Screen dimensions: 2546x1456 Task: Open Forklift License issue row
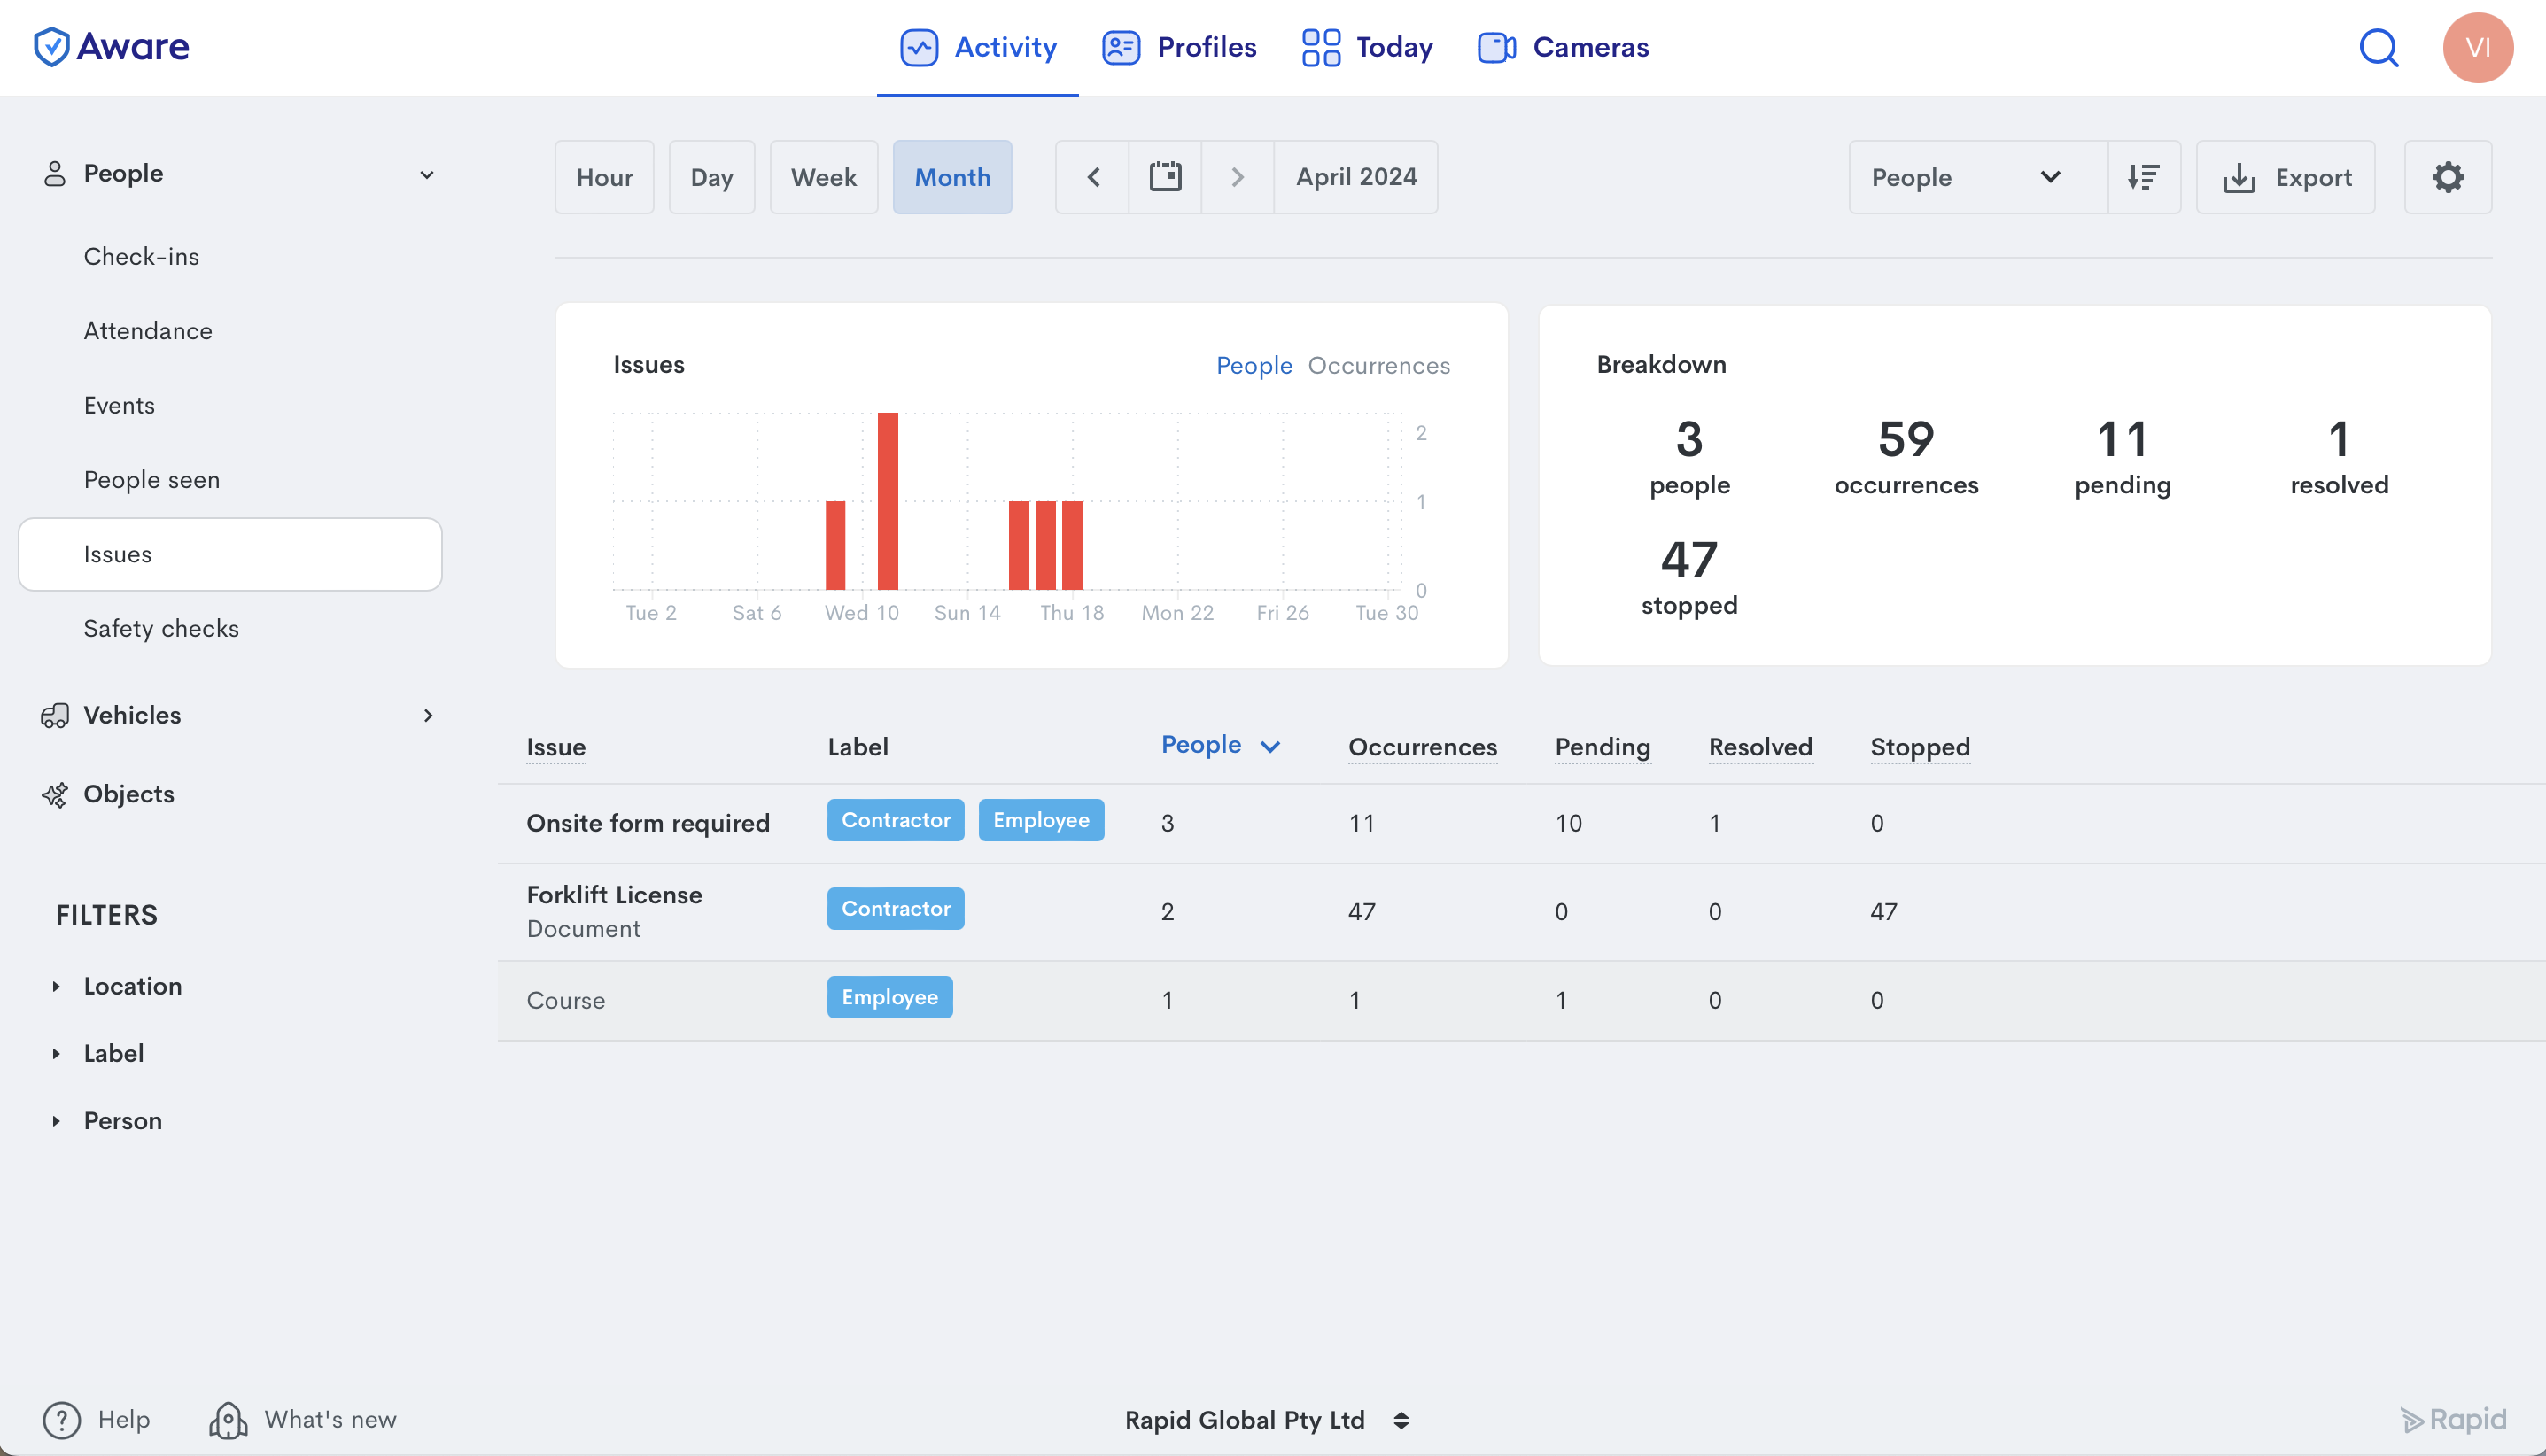pos(614,895)
